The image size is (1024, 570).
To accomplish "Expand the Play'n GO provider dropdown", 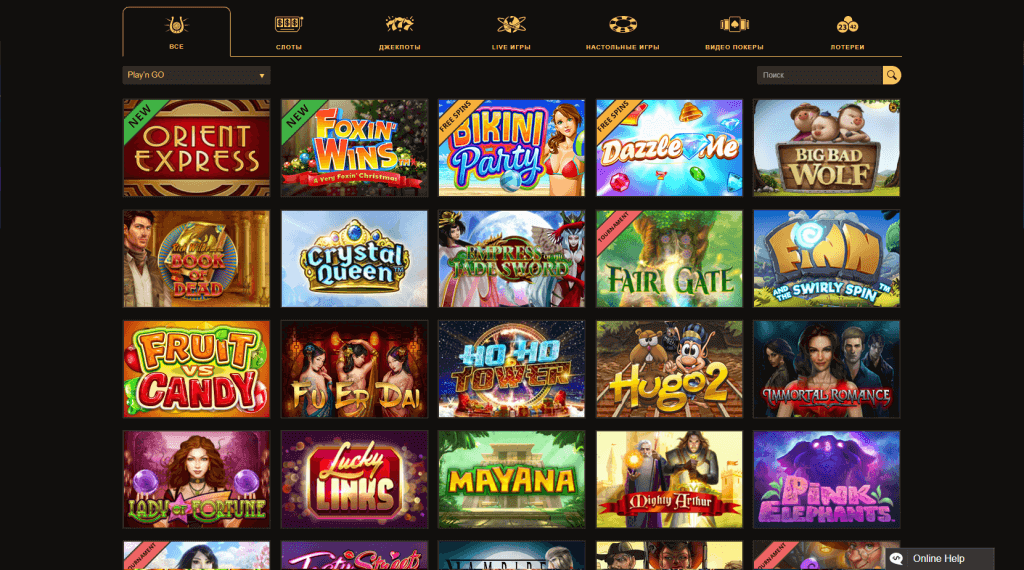I will 197,75.
